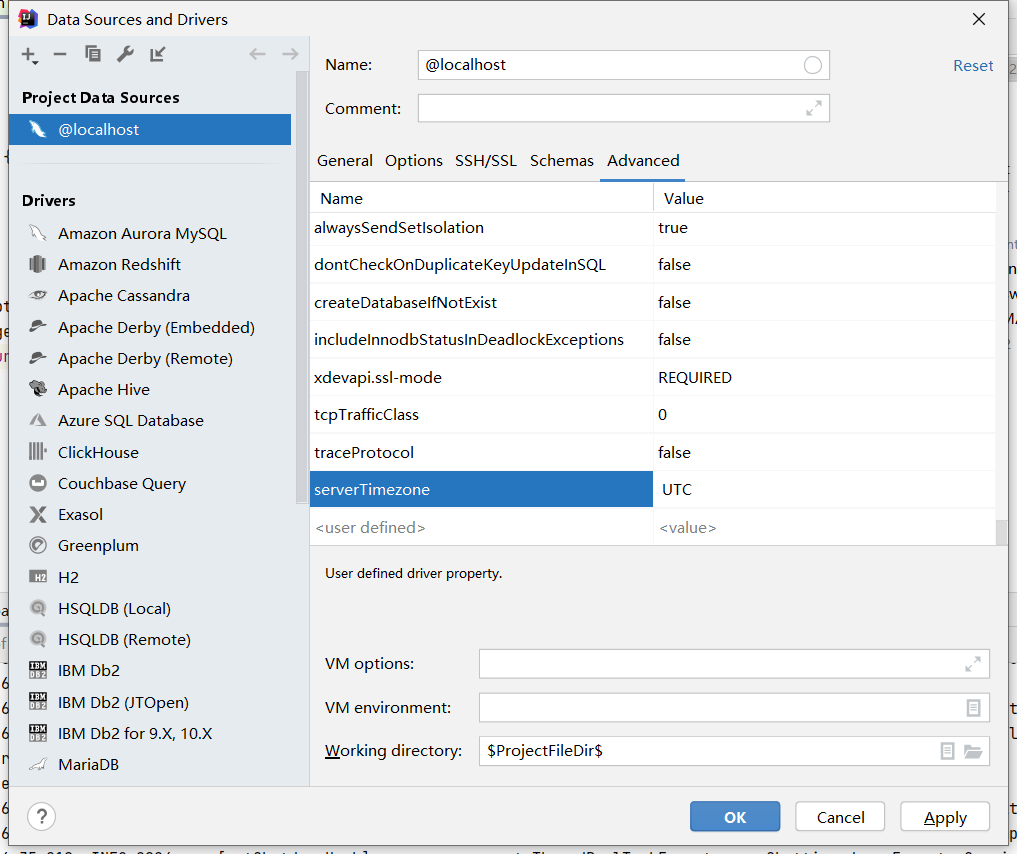
Task: Click the properties table vertical scrollbar
Action: 1001,530
